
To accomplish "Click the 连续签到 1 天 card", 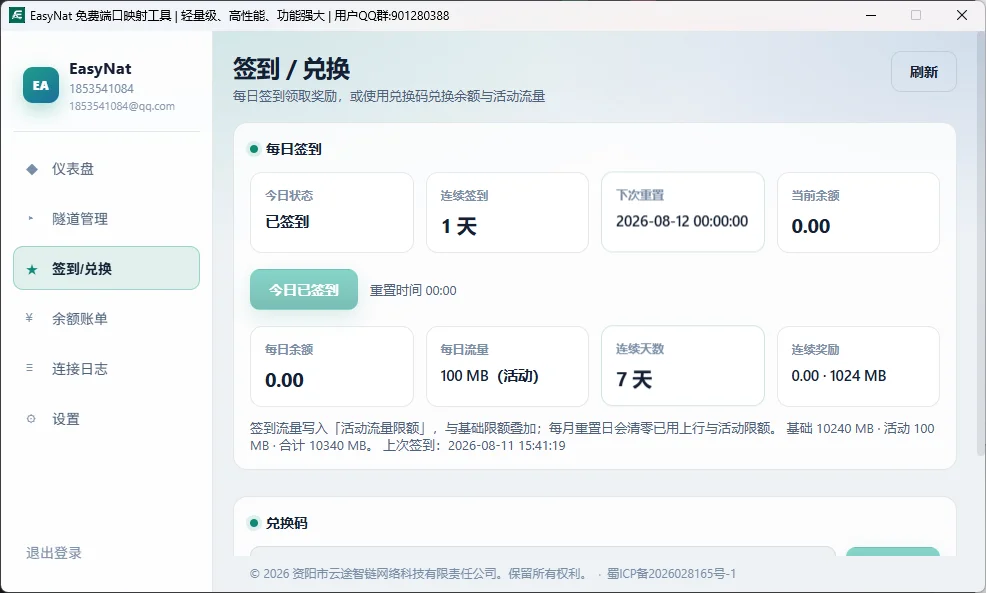I will coord(507,213).
